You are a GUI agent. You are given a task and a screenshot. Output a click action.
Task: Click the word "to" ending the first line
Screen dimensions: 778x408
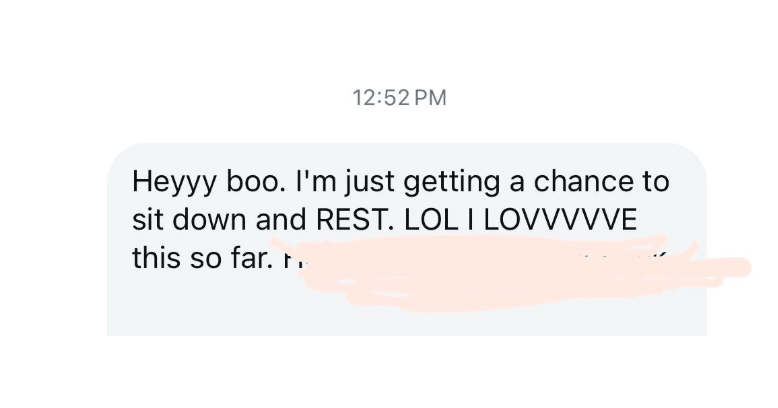click(x=656, y=185)
